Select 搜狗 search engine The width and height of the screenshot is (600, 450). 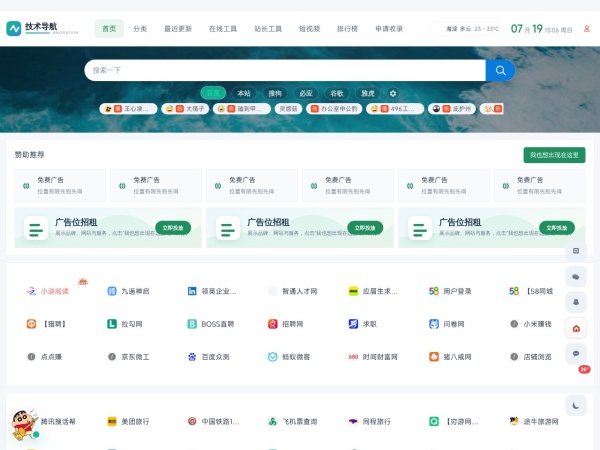pyautogui.click(x=275, y=93)
